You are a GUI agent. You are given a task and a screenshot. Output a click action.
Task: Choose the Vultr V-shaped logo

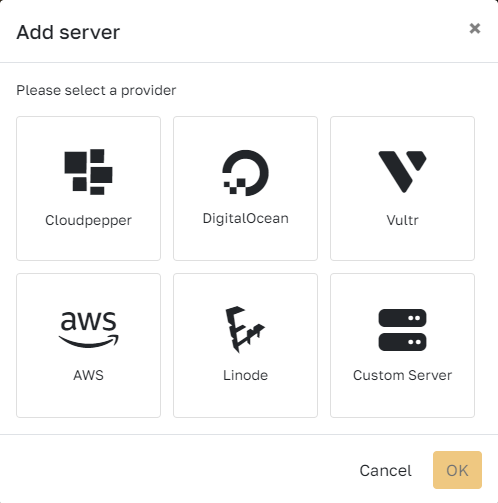402,172
